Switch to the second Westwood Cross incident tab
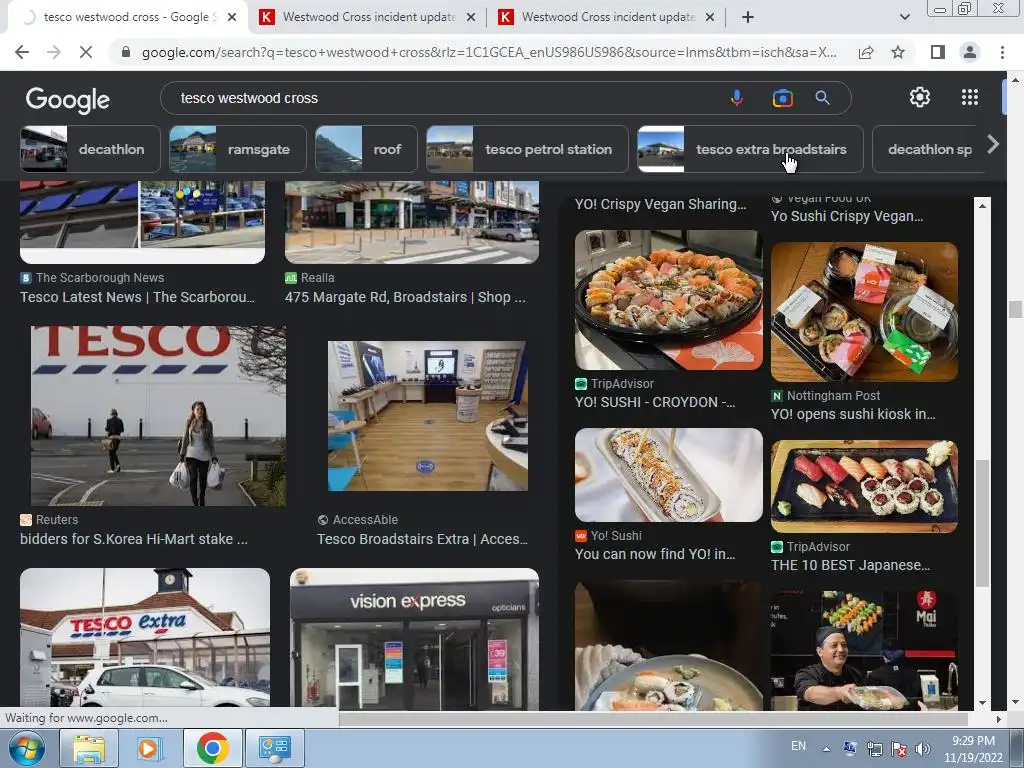 [x=605, y=17]
